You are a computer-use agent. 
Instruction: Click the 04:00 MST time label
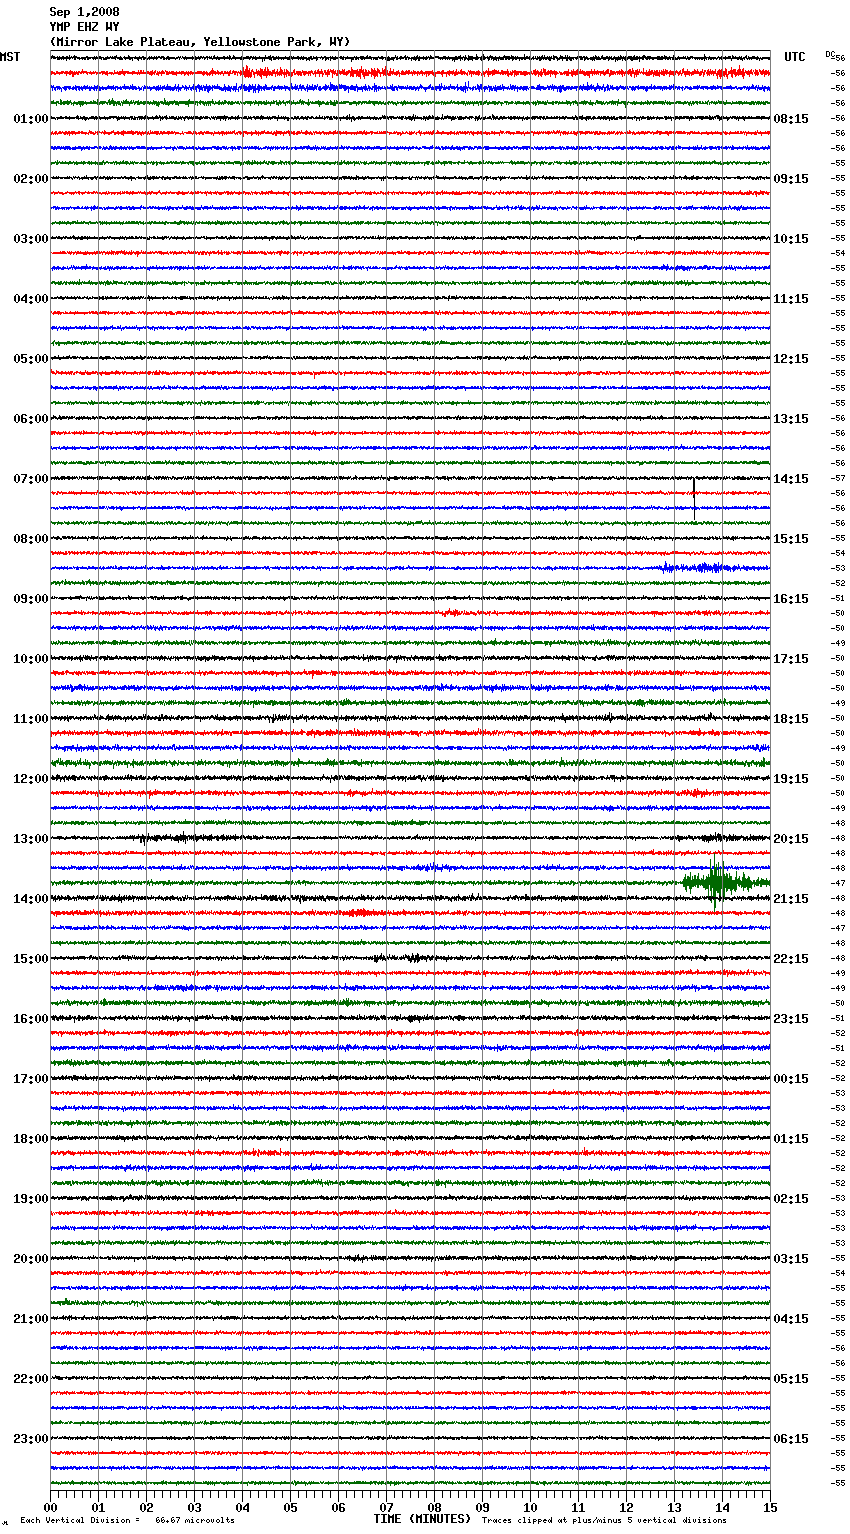coord(31,299)
